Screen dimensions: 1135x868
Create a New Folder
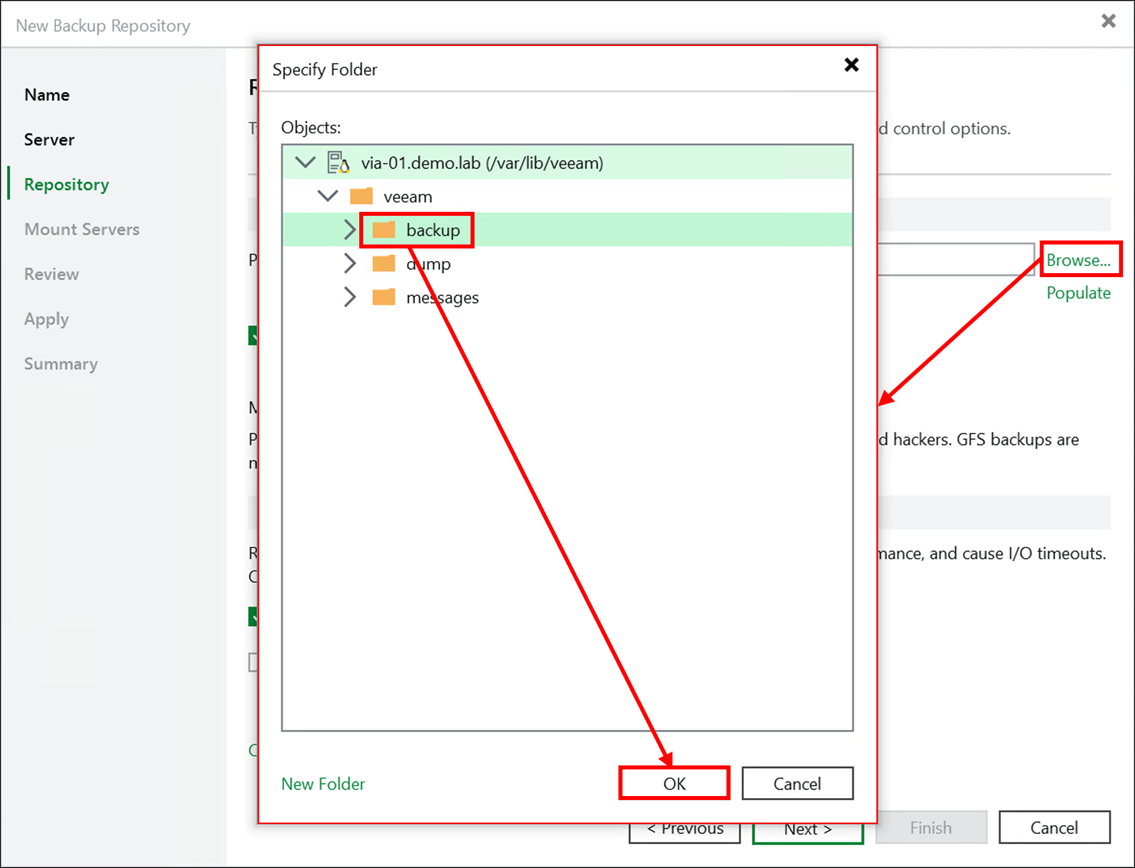pyautogui.click(x=323, y=786)
